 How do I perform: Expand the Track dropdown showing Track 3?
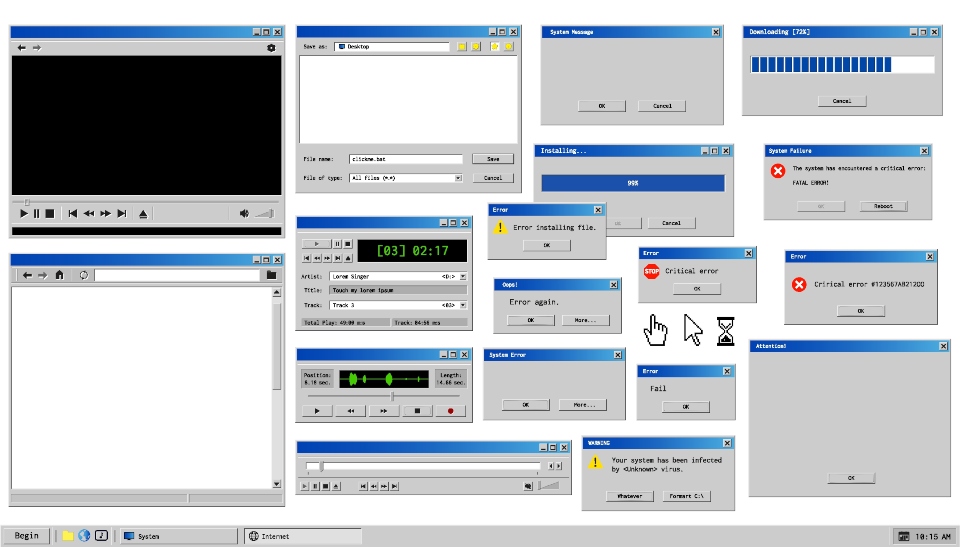click(463, 305)
